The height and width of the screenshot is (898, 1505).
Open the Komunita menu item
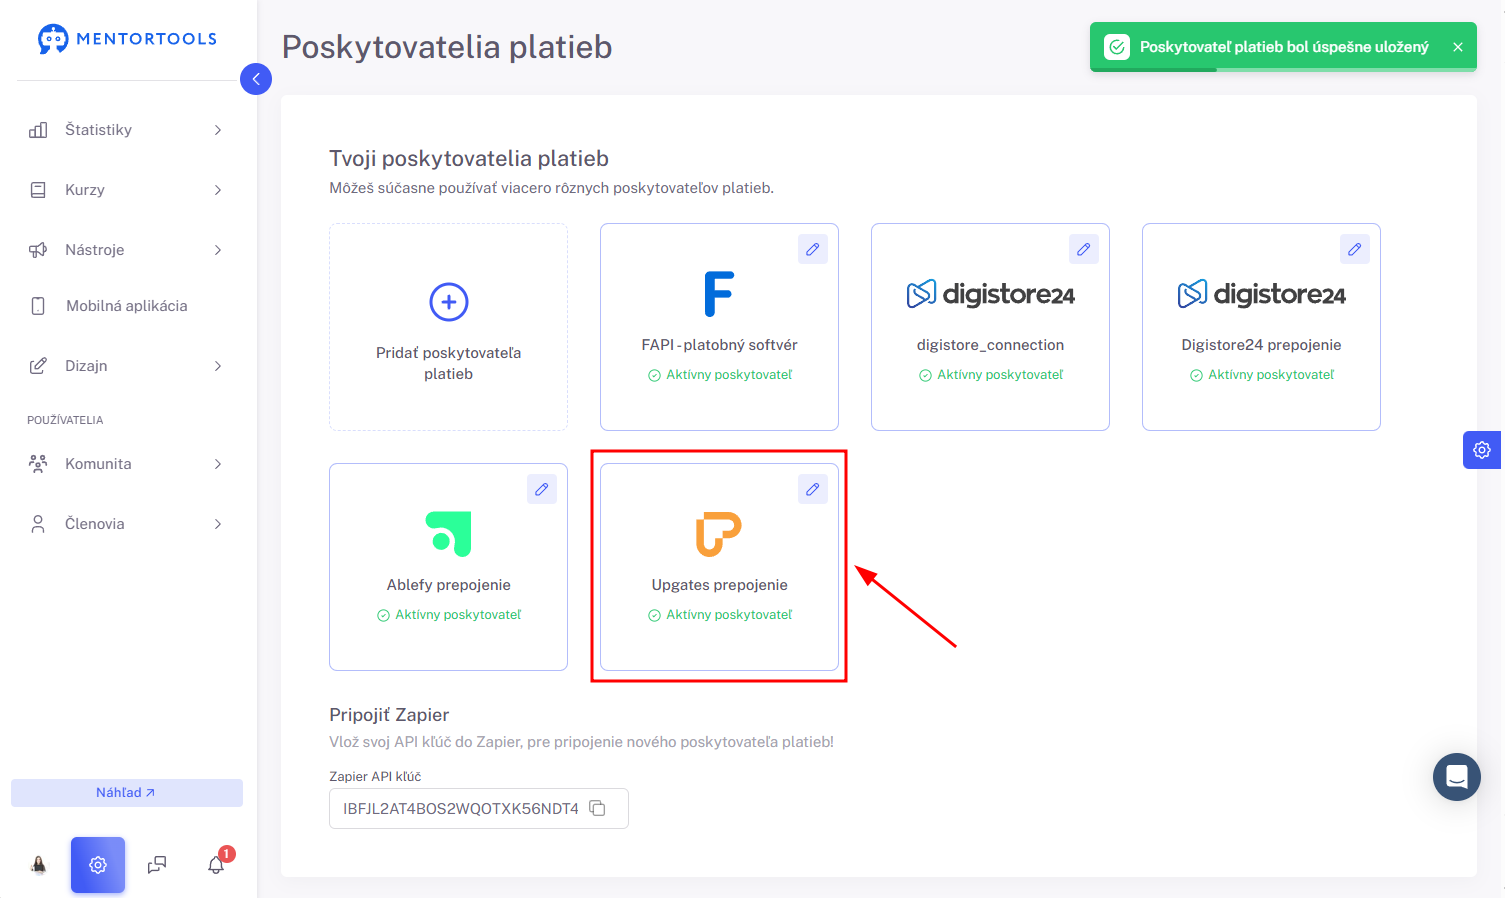click(x=126, y=464)
